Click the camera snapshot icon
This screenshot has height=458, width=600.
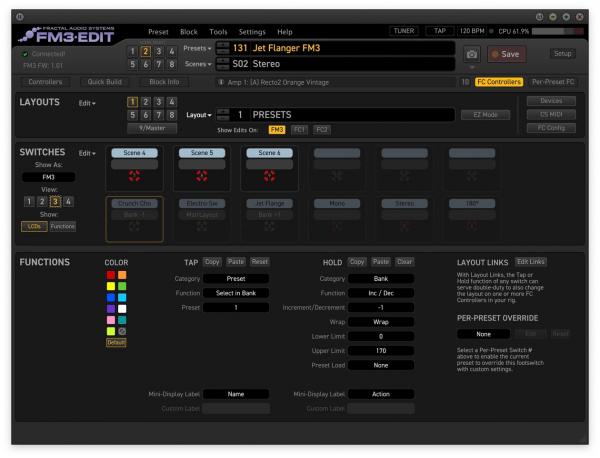click(x=471, y=55)
